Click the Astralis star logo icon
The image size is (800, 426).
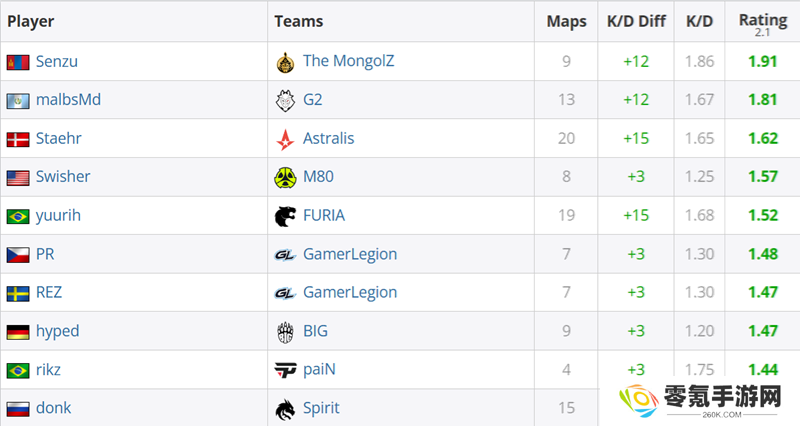pos(285,139)
